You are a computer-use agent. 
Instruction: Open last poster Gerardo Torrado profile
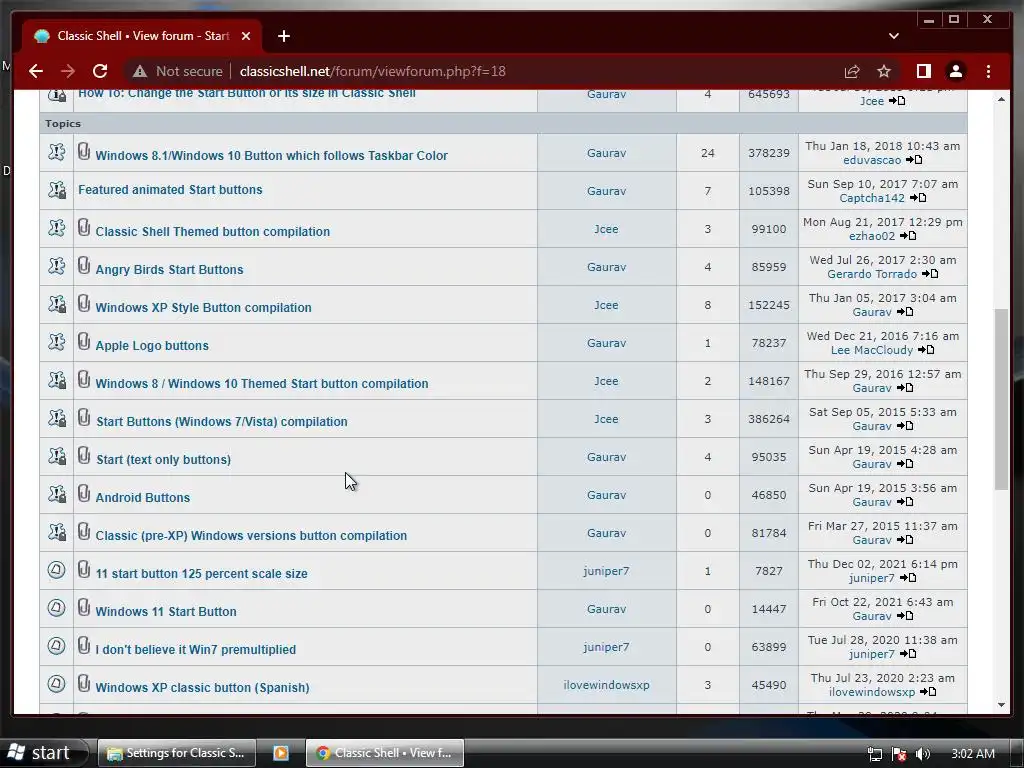[x=872, y=274]
